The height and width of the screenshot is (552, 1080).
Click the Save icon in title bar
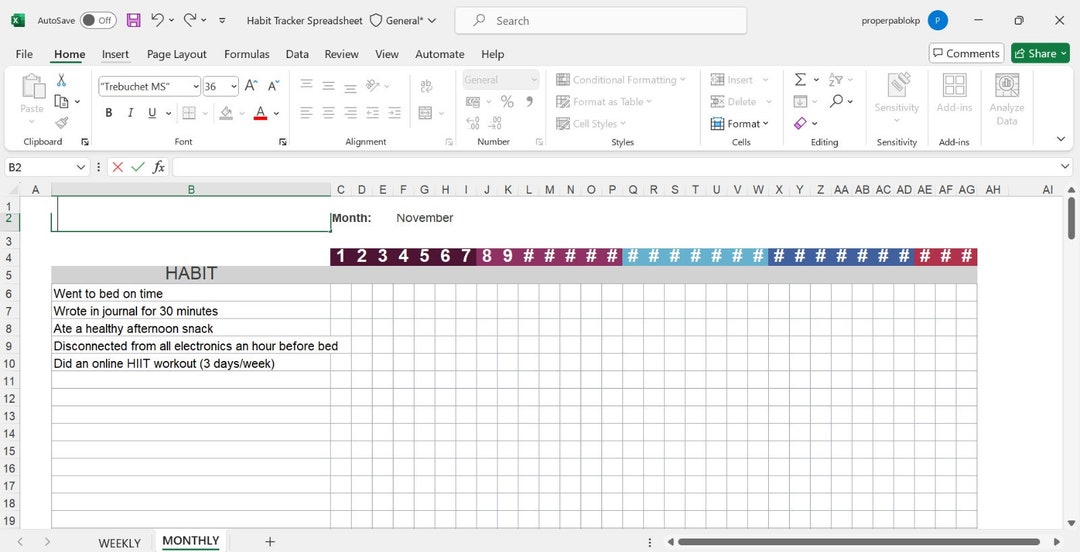134,20
